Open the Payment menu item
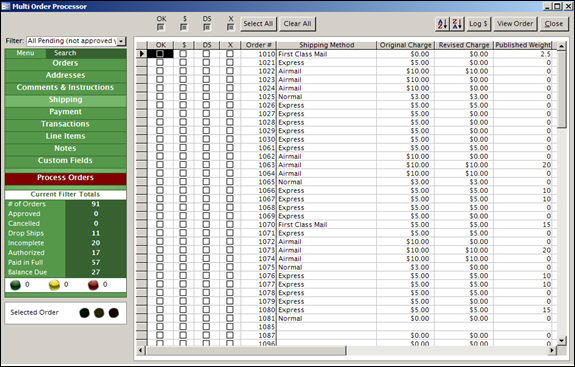Image resolution: width=575 pixels, height=367 pixels. tap(66, 112)
